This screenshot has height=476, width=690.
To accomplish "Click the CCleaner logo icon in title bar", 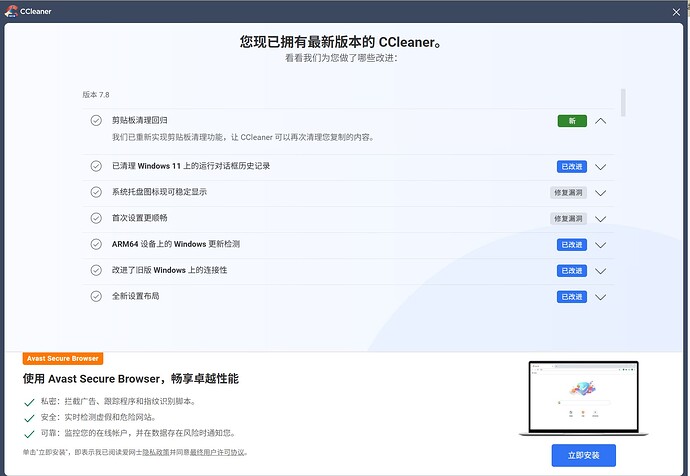I will (11, 11).
